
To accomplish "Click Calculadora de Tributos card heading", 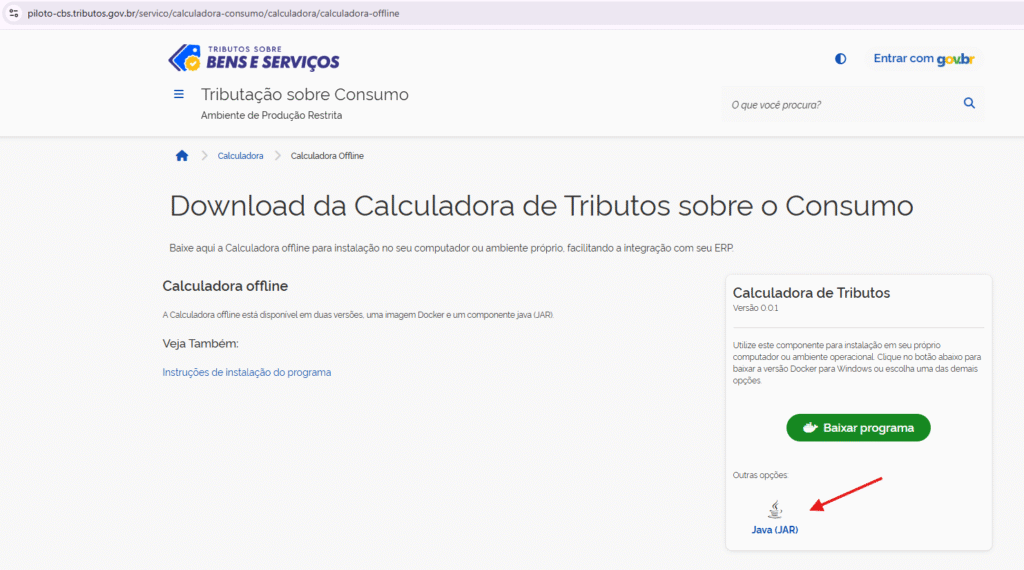I will click(811, 293).
